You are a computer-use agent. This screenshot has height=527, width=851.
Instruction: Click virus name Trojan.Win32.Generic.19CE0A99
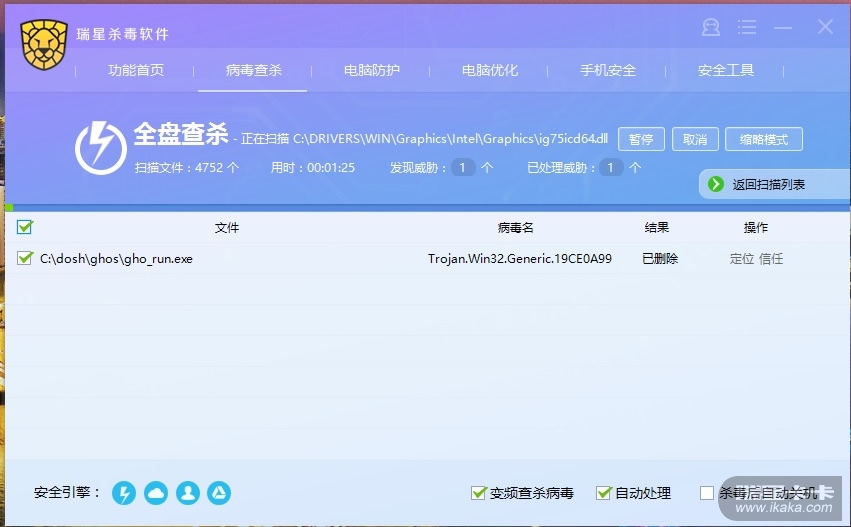tap(520, 259)
